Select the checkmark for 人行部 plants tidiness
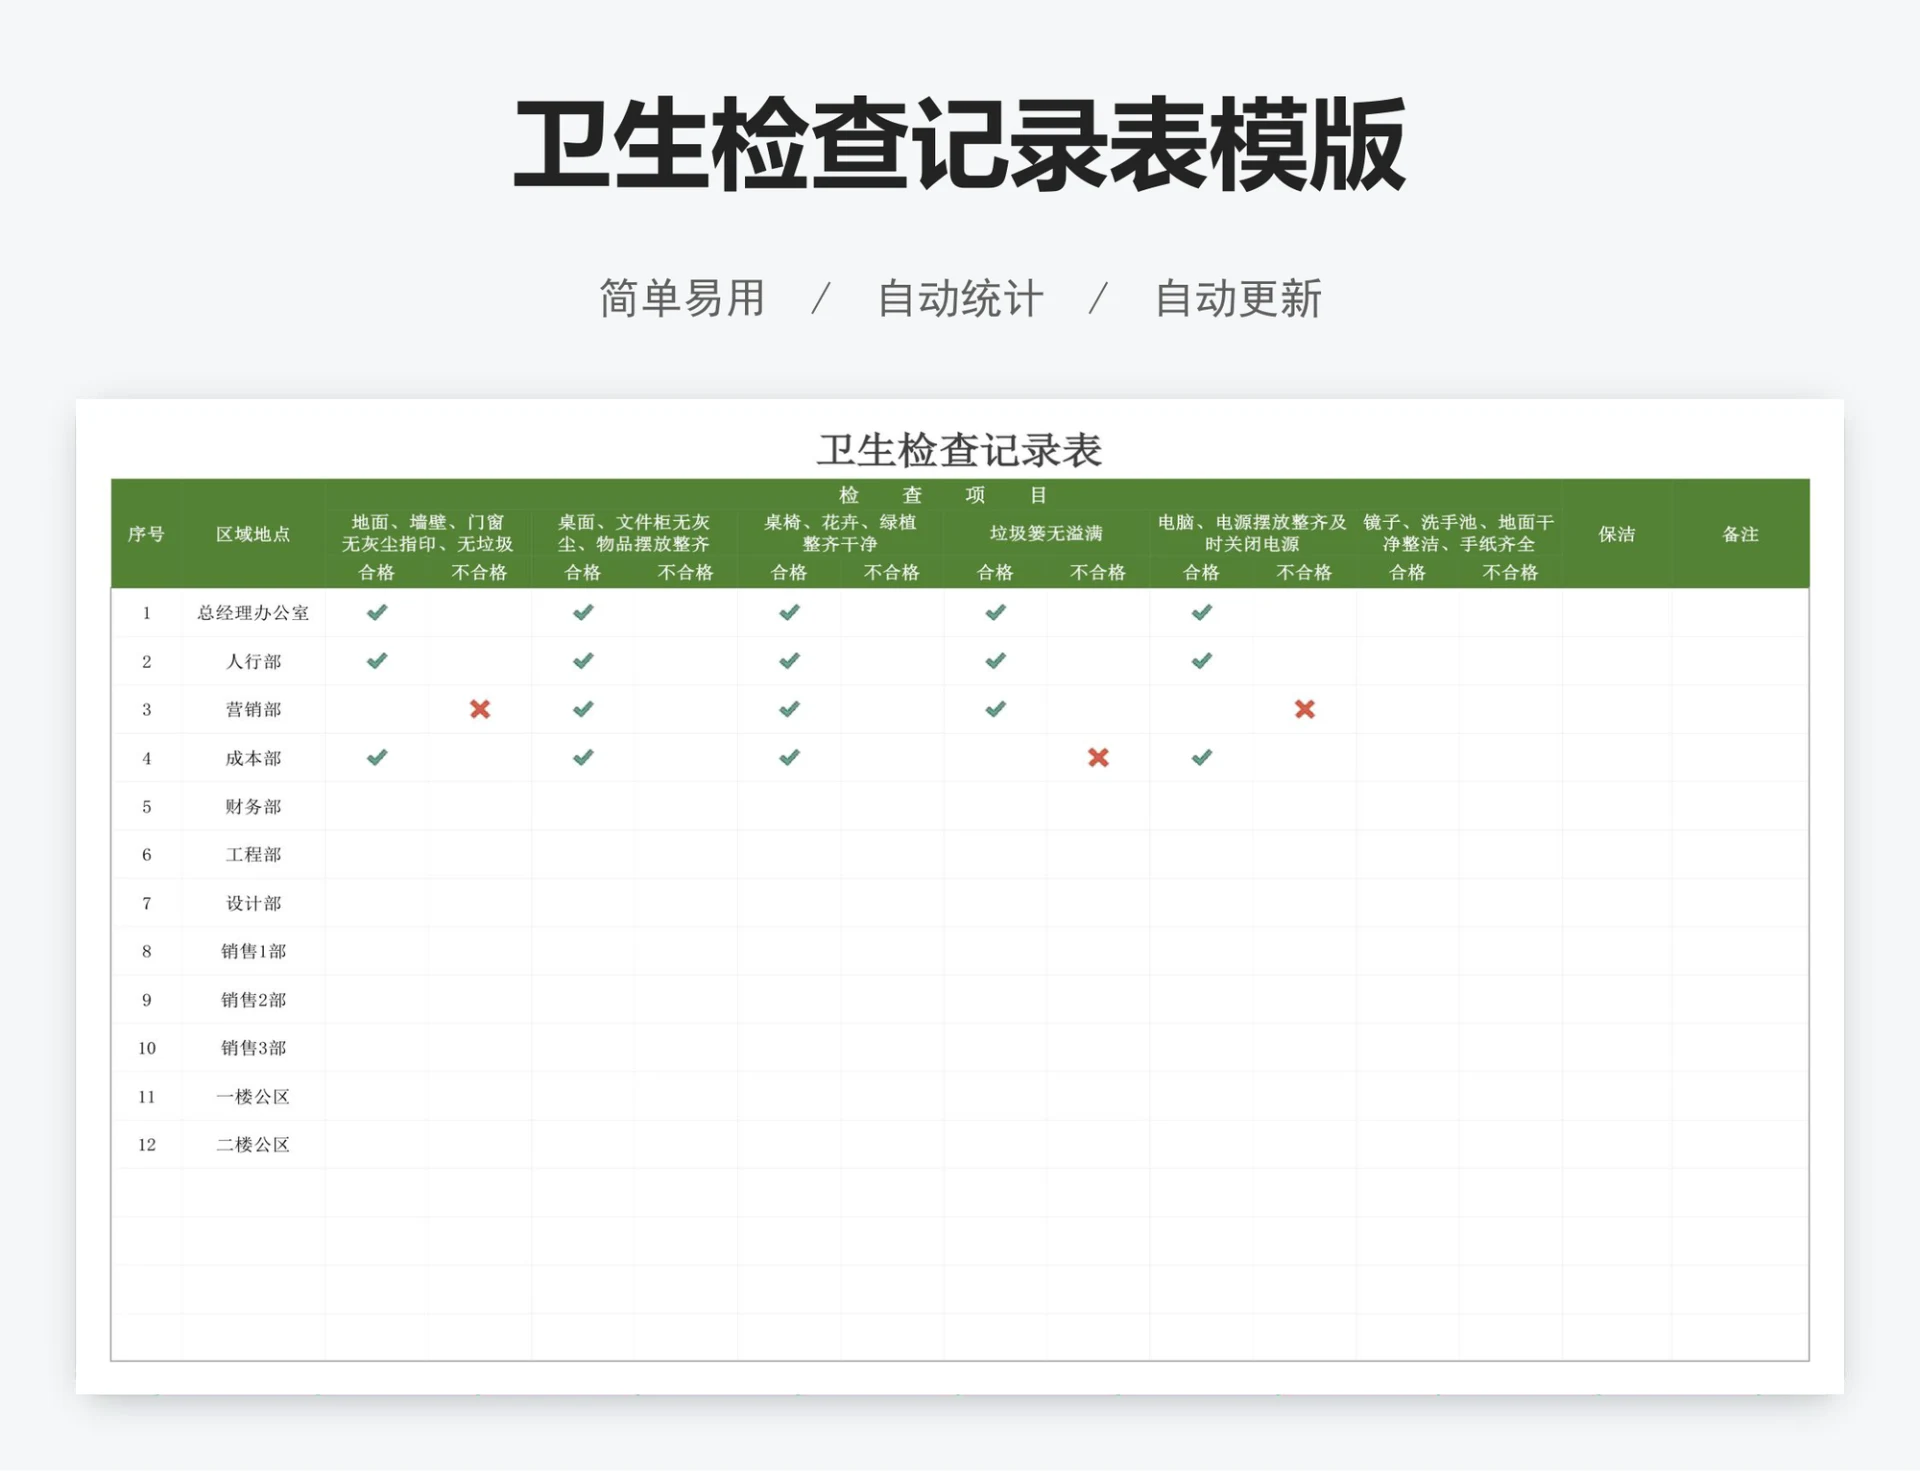The image size is (1920, 1471). pyautogui.click(x=789, y=661)
